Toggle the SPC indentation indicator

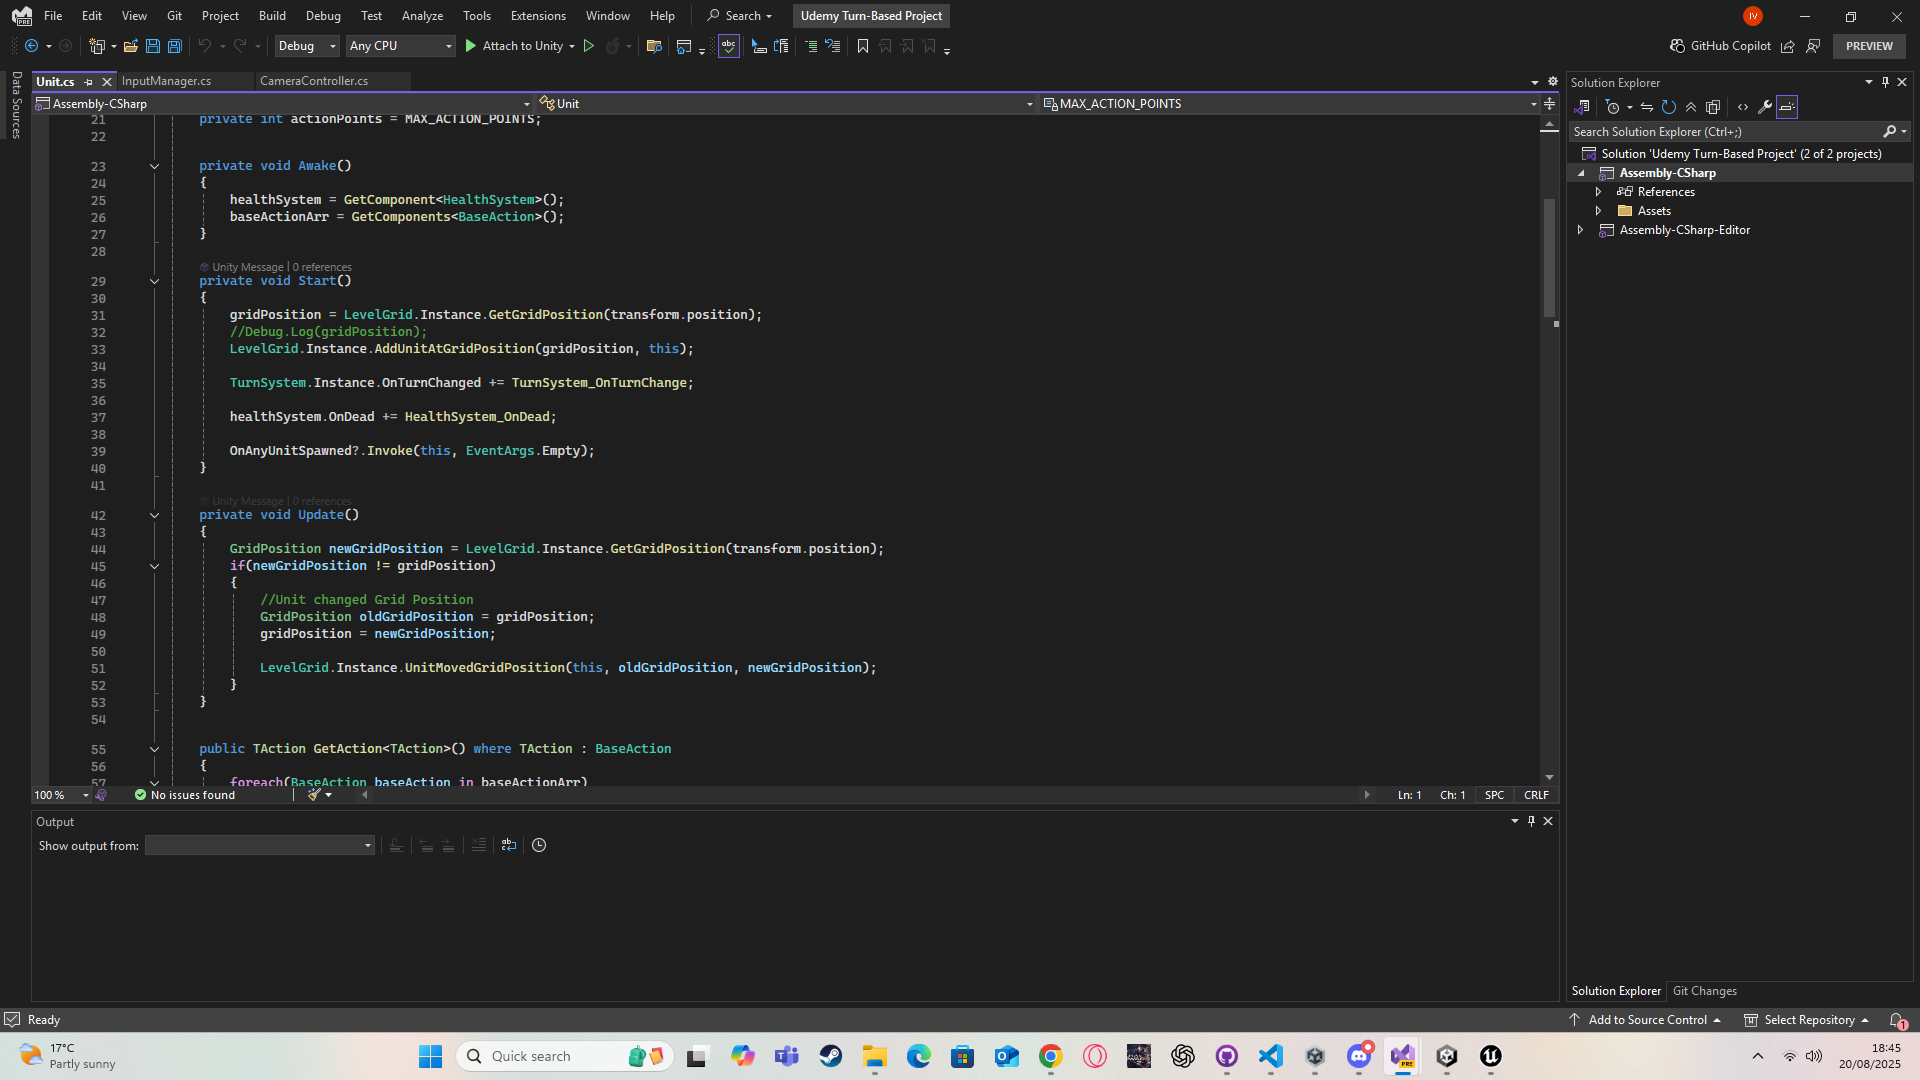pyautogui.click(x=1494, y=795)
